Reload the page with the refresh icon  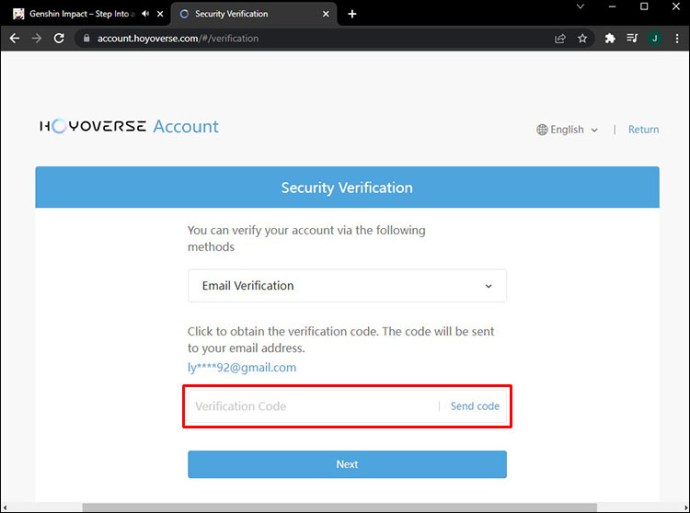(x=59, y=38)
